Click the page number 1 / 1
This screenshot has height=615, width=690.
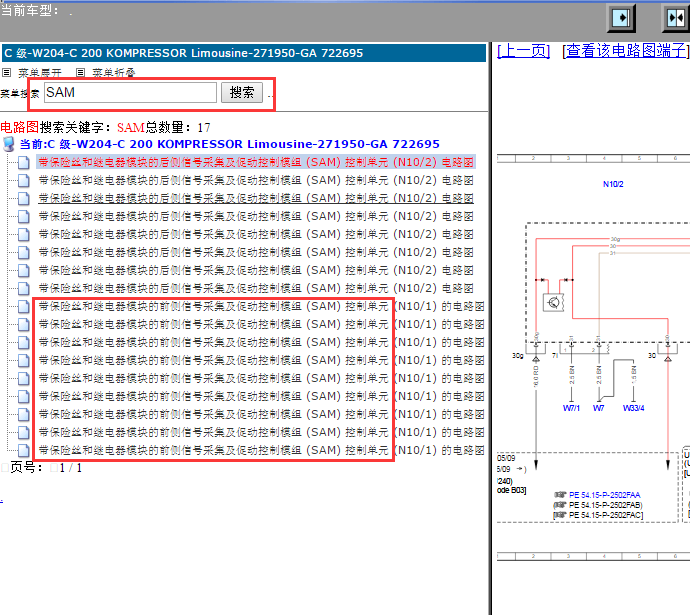coord(70,468)
